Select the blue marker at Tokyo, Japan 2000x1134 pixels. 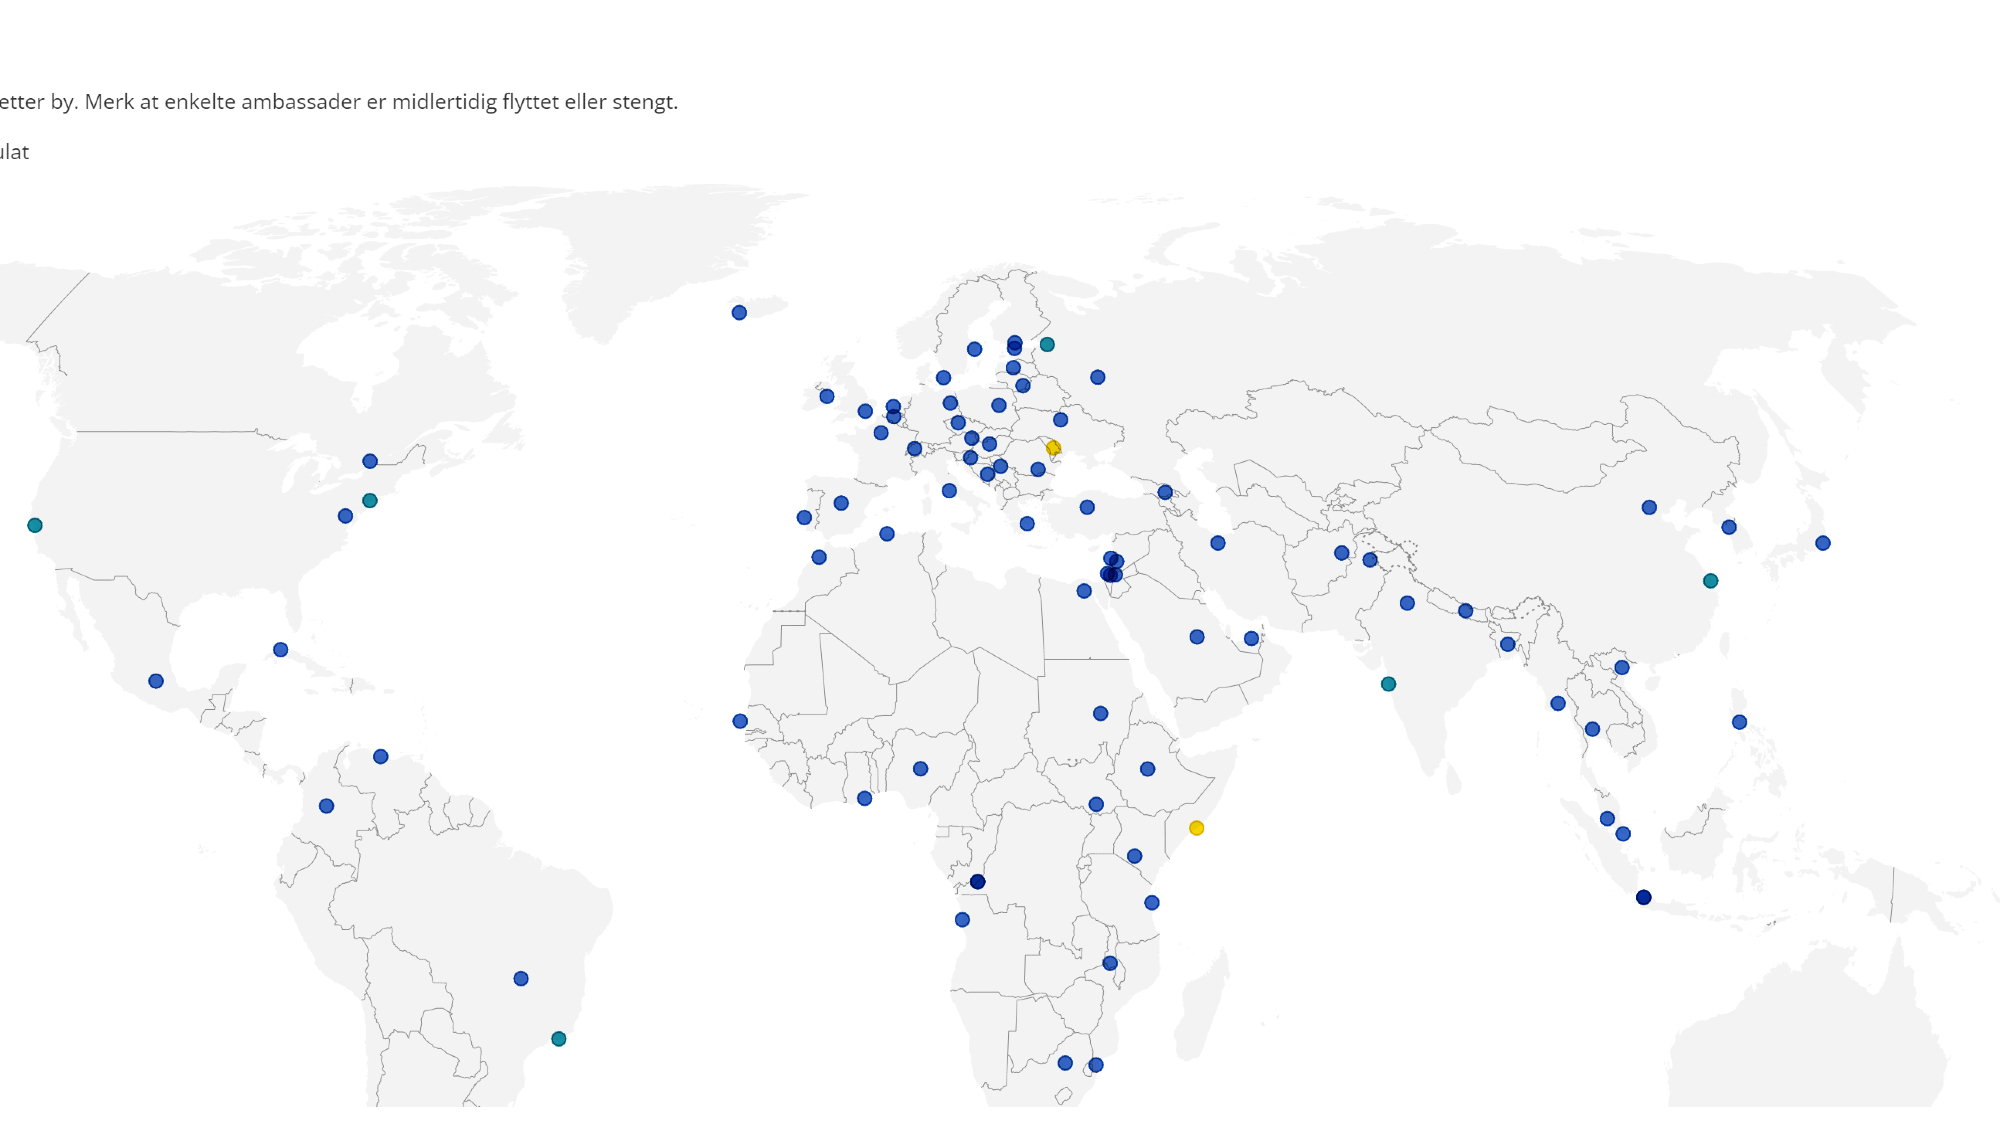coord(1823,543)
